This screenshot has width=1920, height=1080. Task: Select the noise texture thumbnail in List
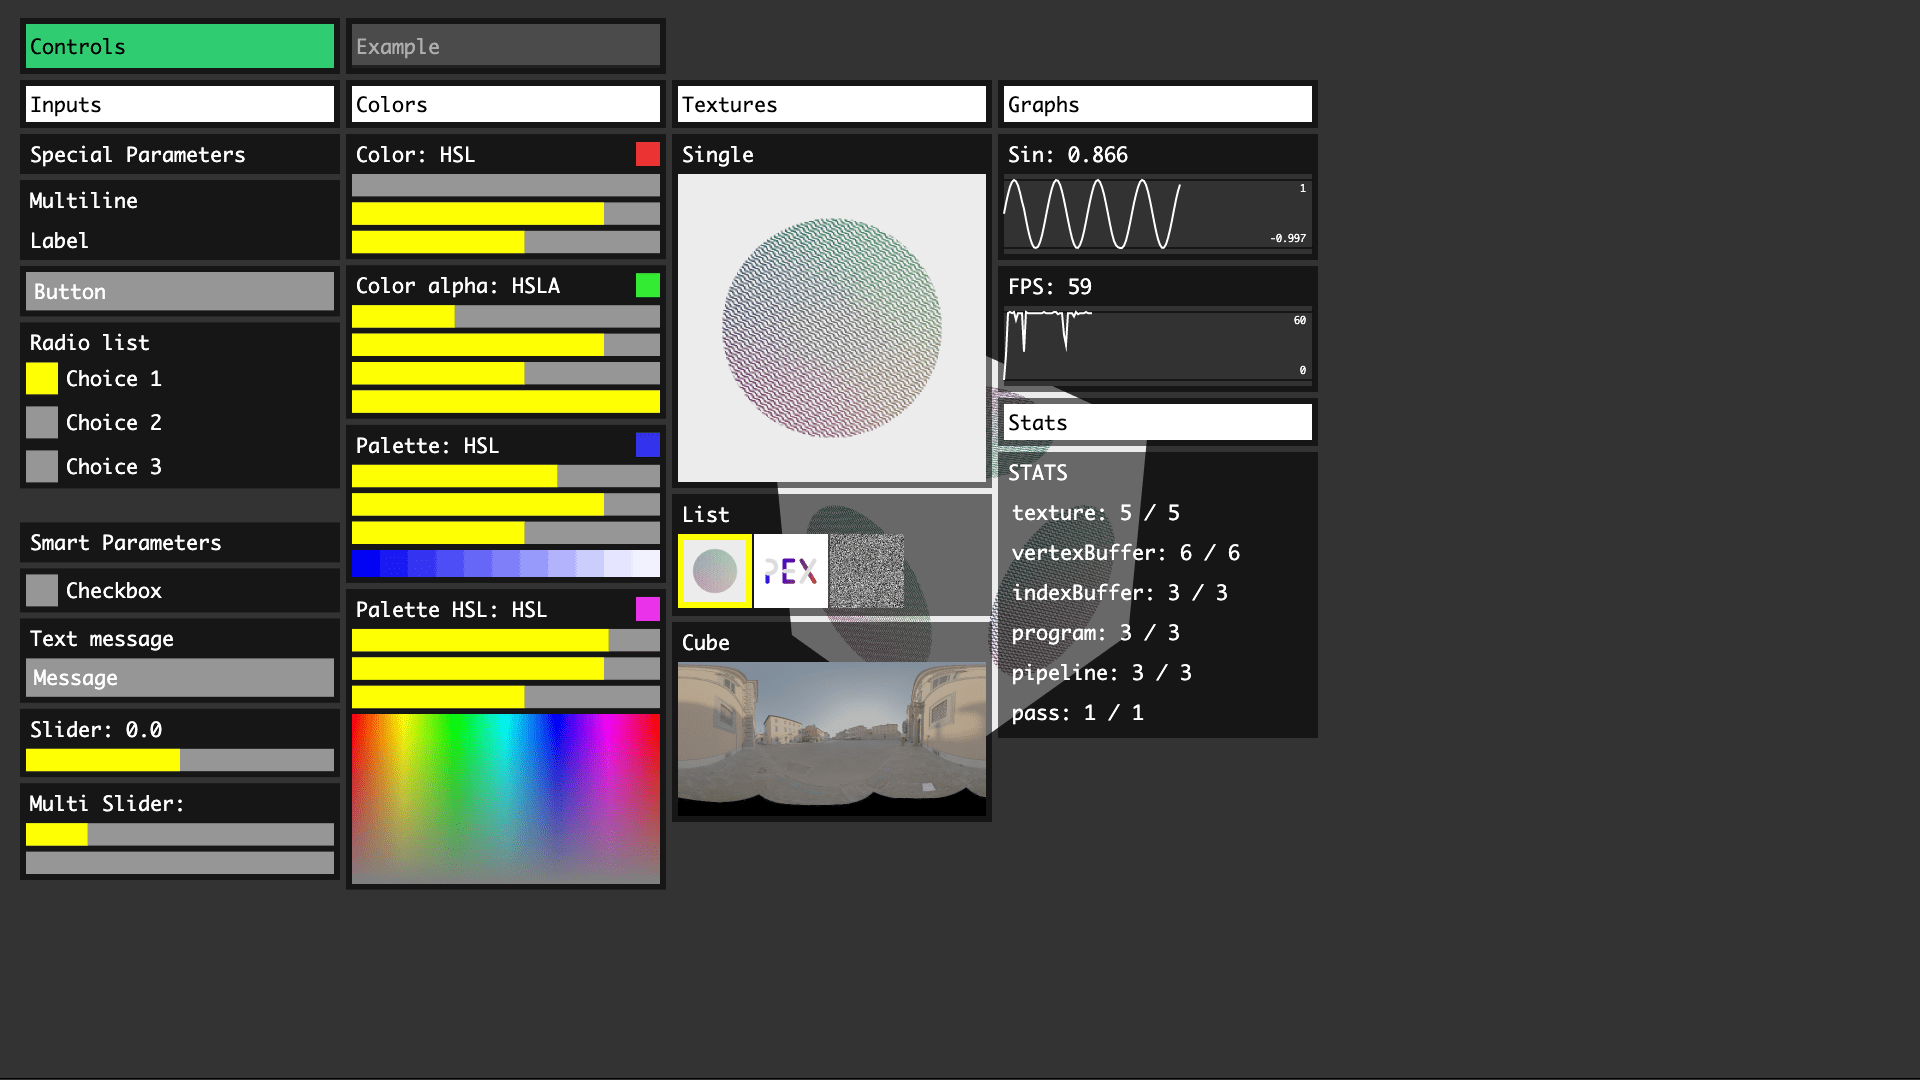point(866,571)
